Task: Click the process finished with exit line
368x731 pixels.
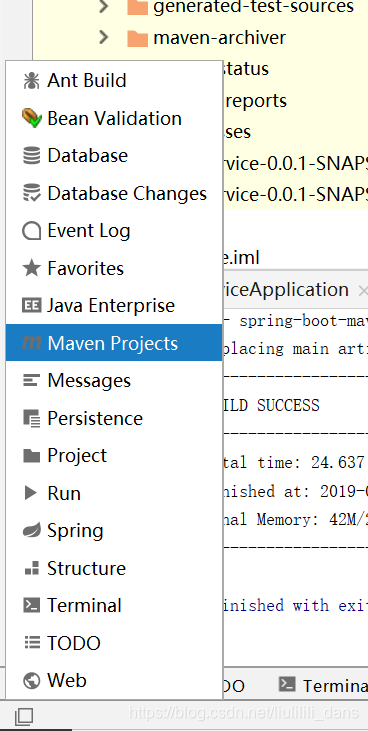Action: (x=296, y=605)
